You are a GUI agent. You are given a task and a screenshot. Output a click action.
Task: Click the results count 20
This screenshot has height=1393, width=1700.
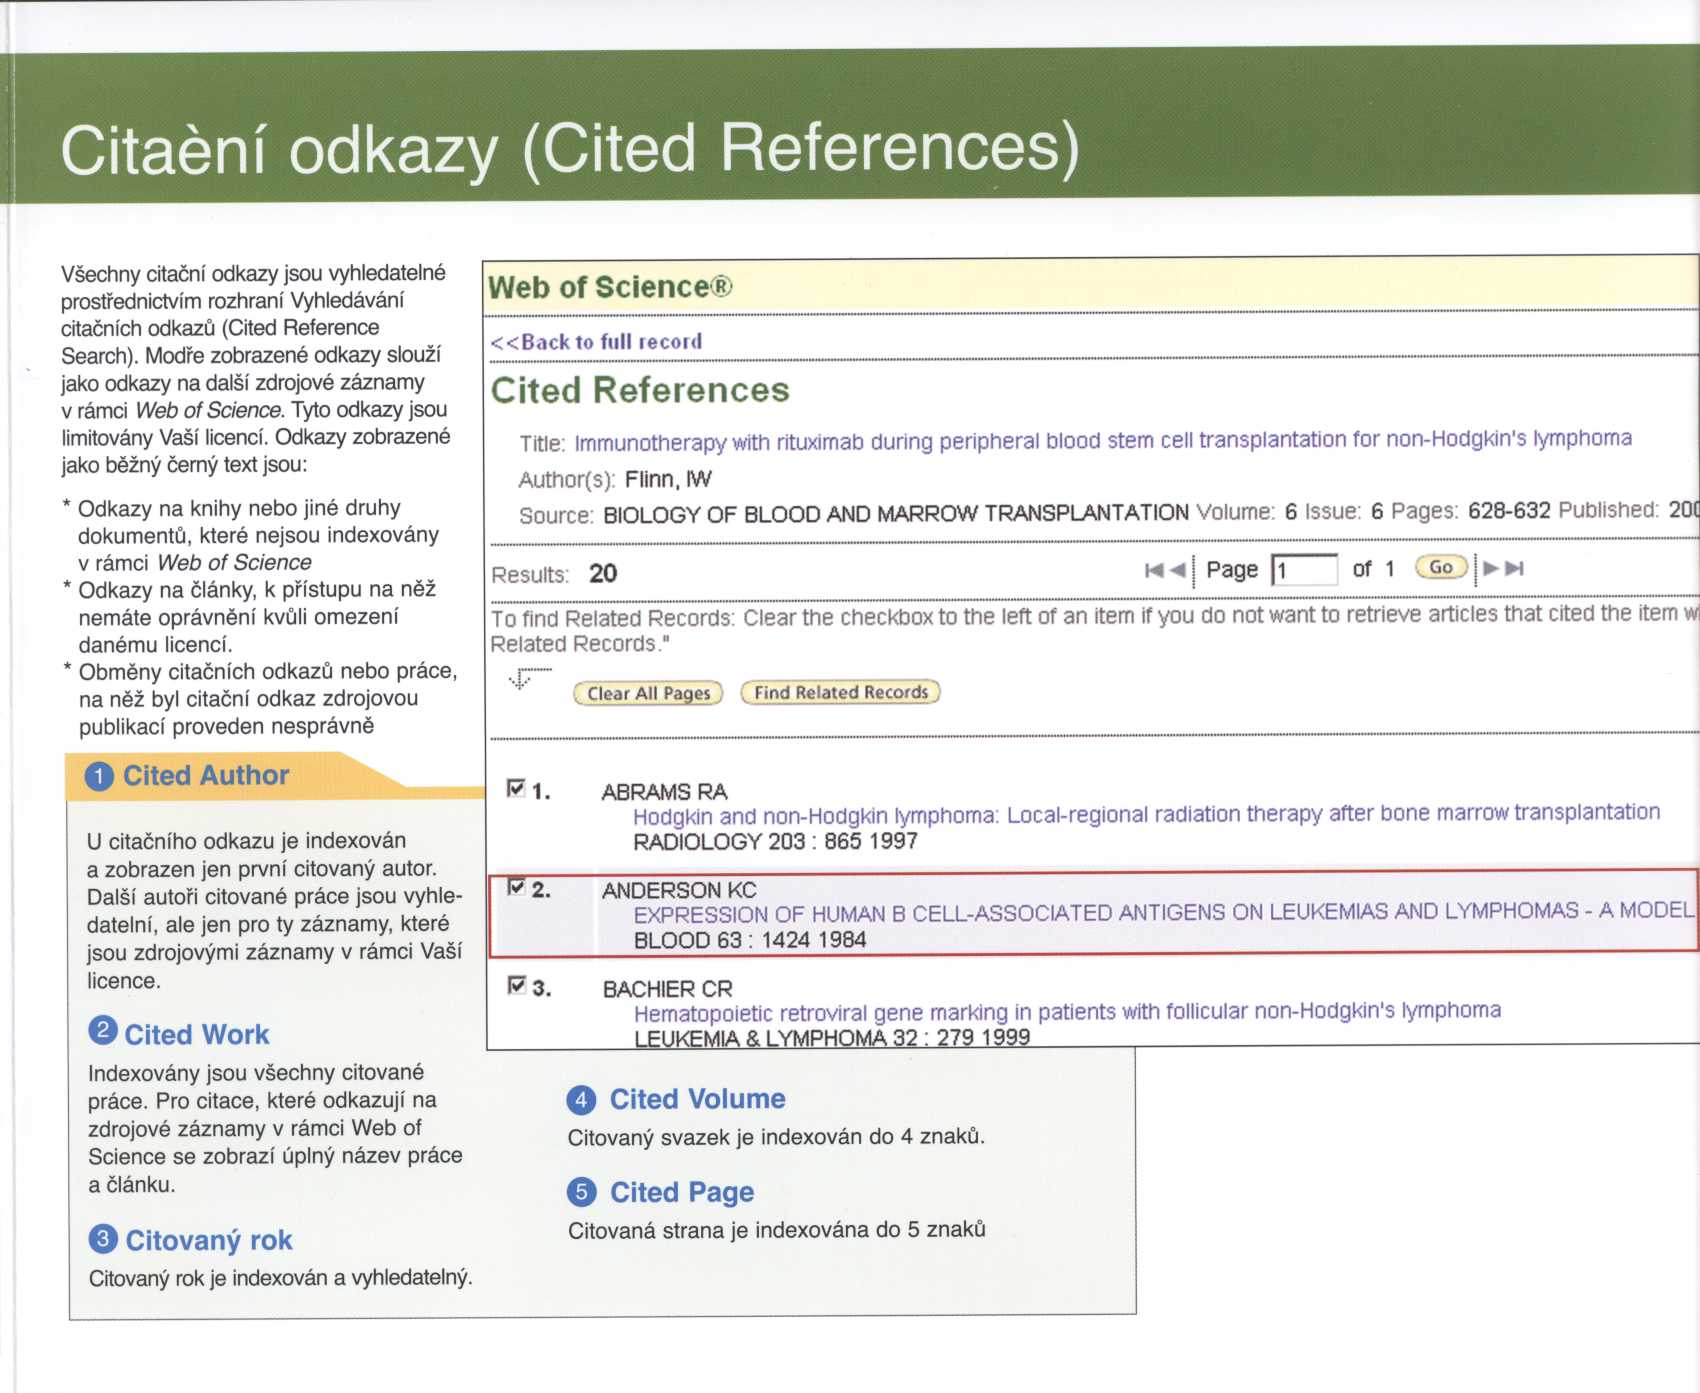click(603, 573)
